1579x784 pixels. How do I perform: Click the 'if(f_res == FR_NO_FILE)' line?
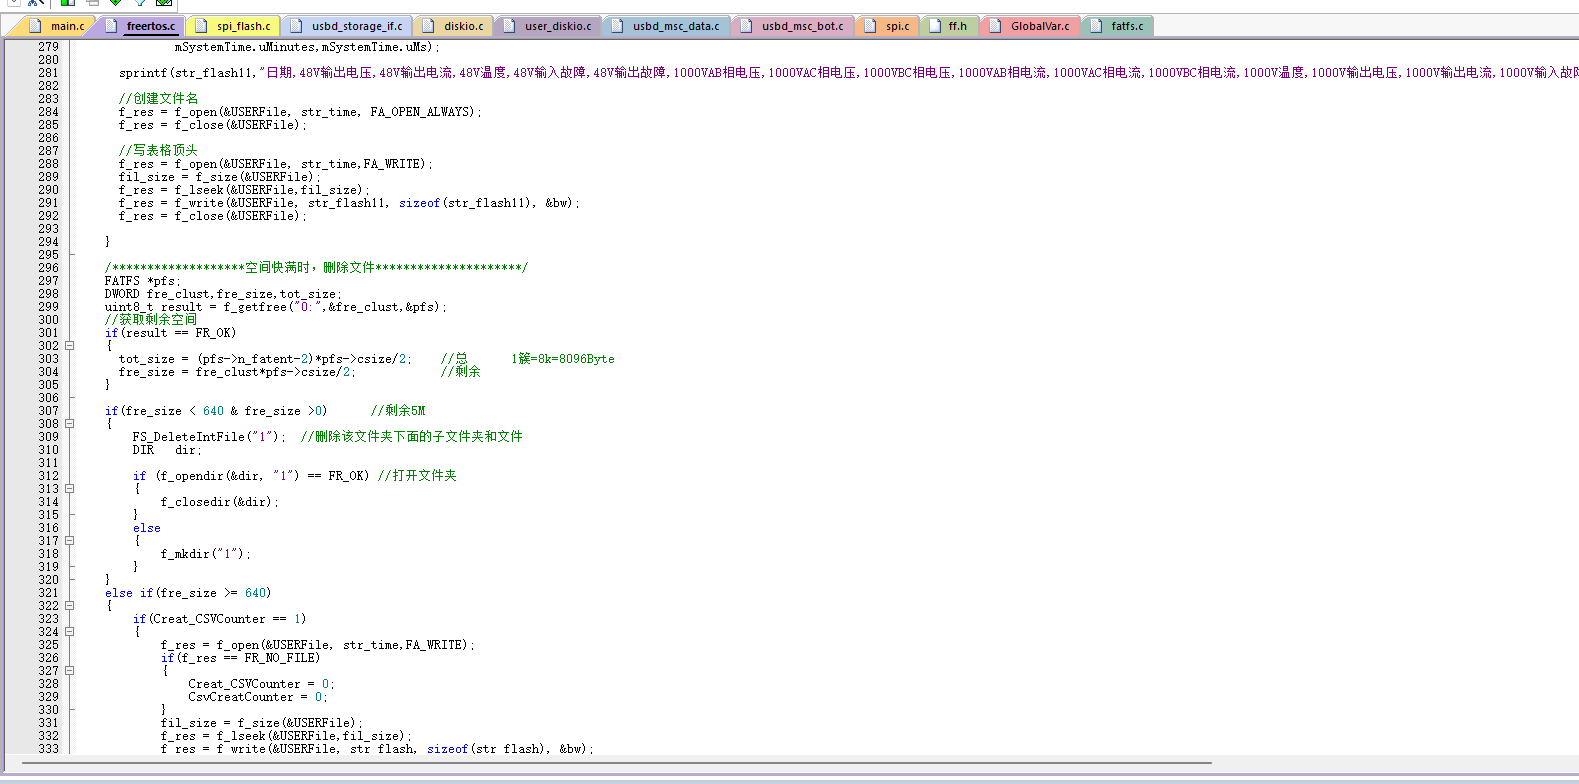(241, 658)
